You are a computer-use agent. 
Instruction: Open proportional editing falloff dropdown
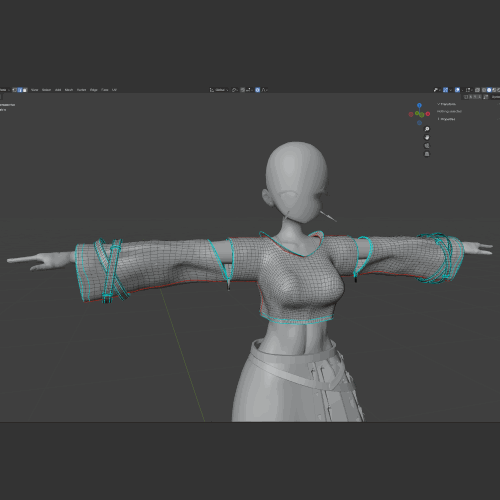click(x=264, y=90)
